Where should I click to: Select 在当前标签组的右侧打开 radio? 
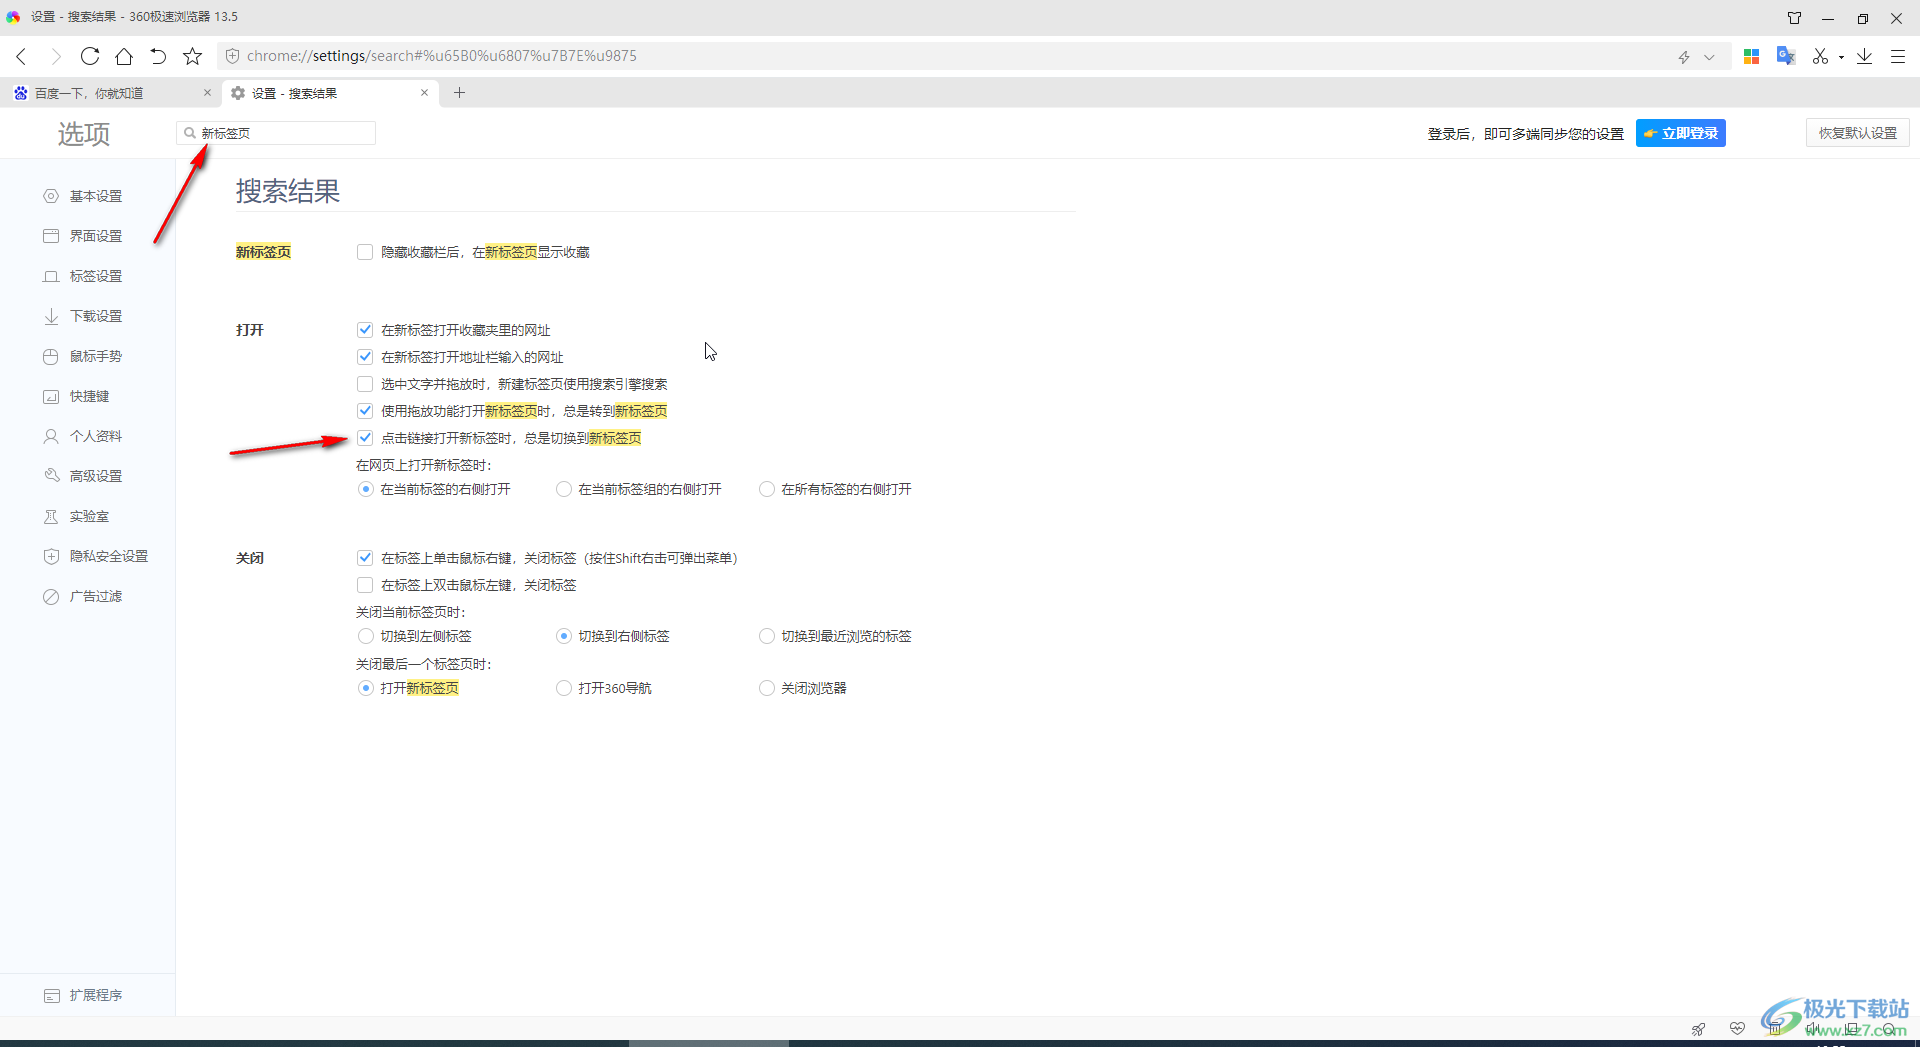[x=564, y=489]
